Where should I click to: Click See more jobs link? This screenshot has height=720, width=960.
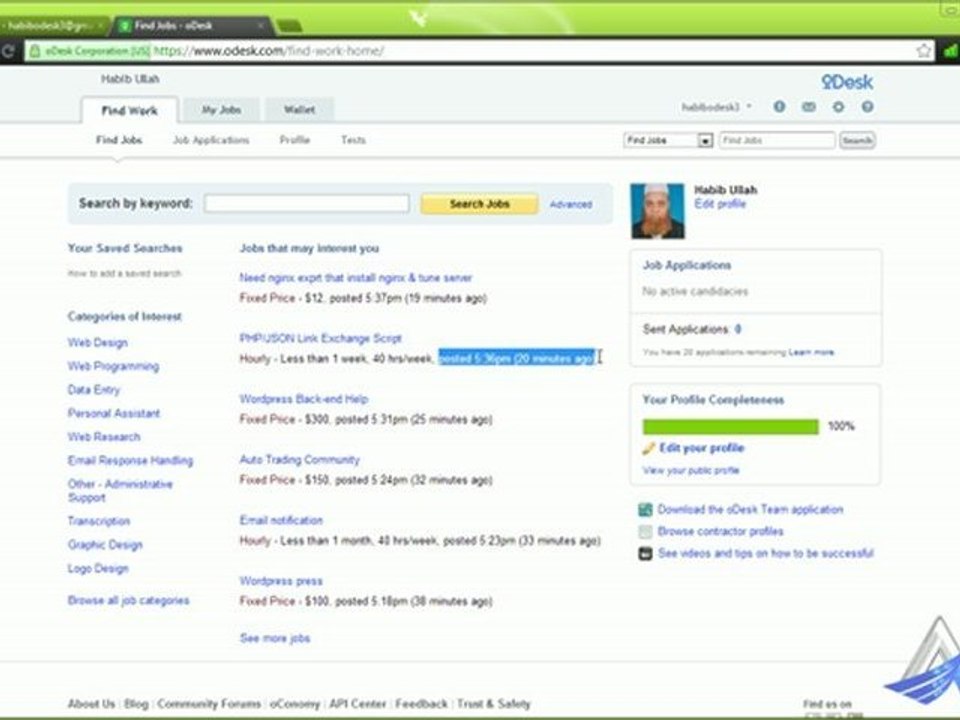pos(275,639)
